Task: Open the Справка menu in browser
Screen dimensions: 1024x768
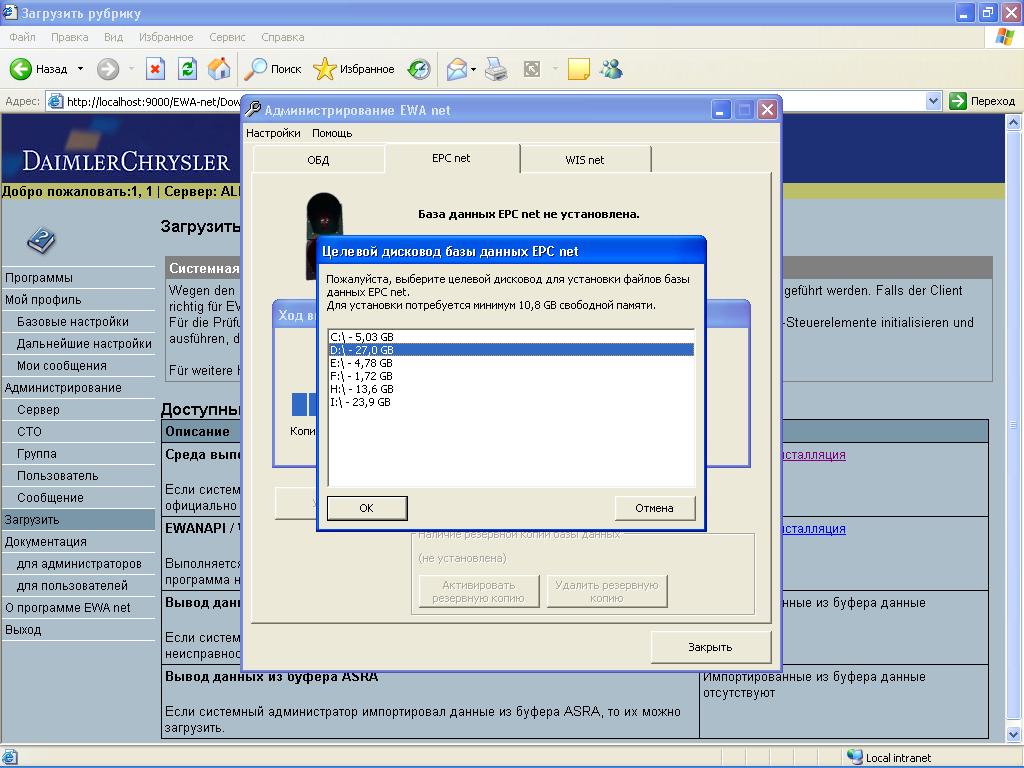Action: 283,37
